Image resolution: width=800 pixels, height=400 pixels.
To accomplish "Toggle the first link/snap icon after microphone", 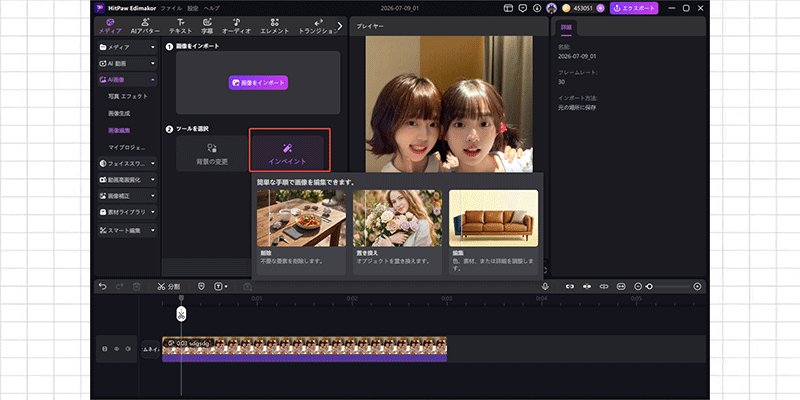I will click(x=570, y=287).
